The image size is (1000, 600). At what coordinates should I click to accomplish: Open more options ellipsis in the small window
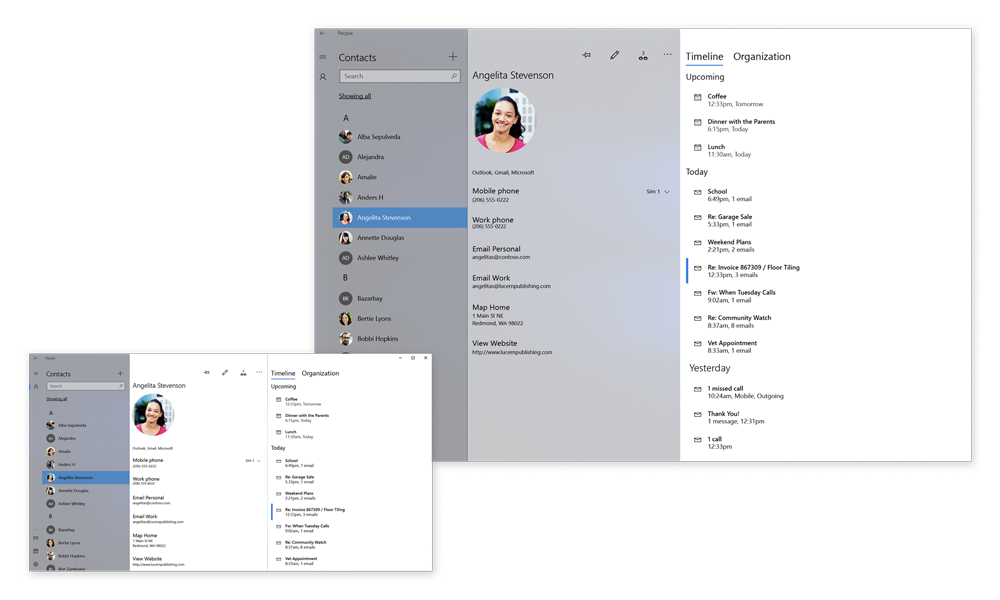(x=259, y=372)
